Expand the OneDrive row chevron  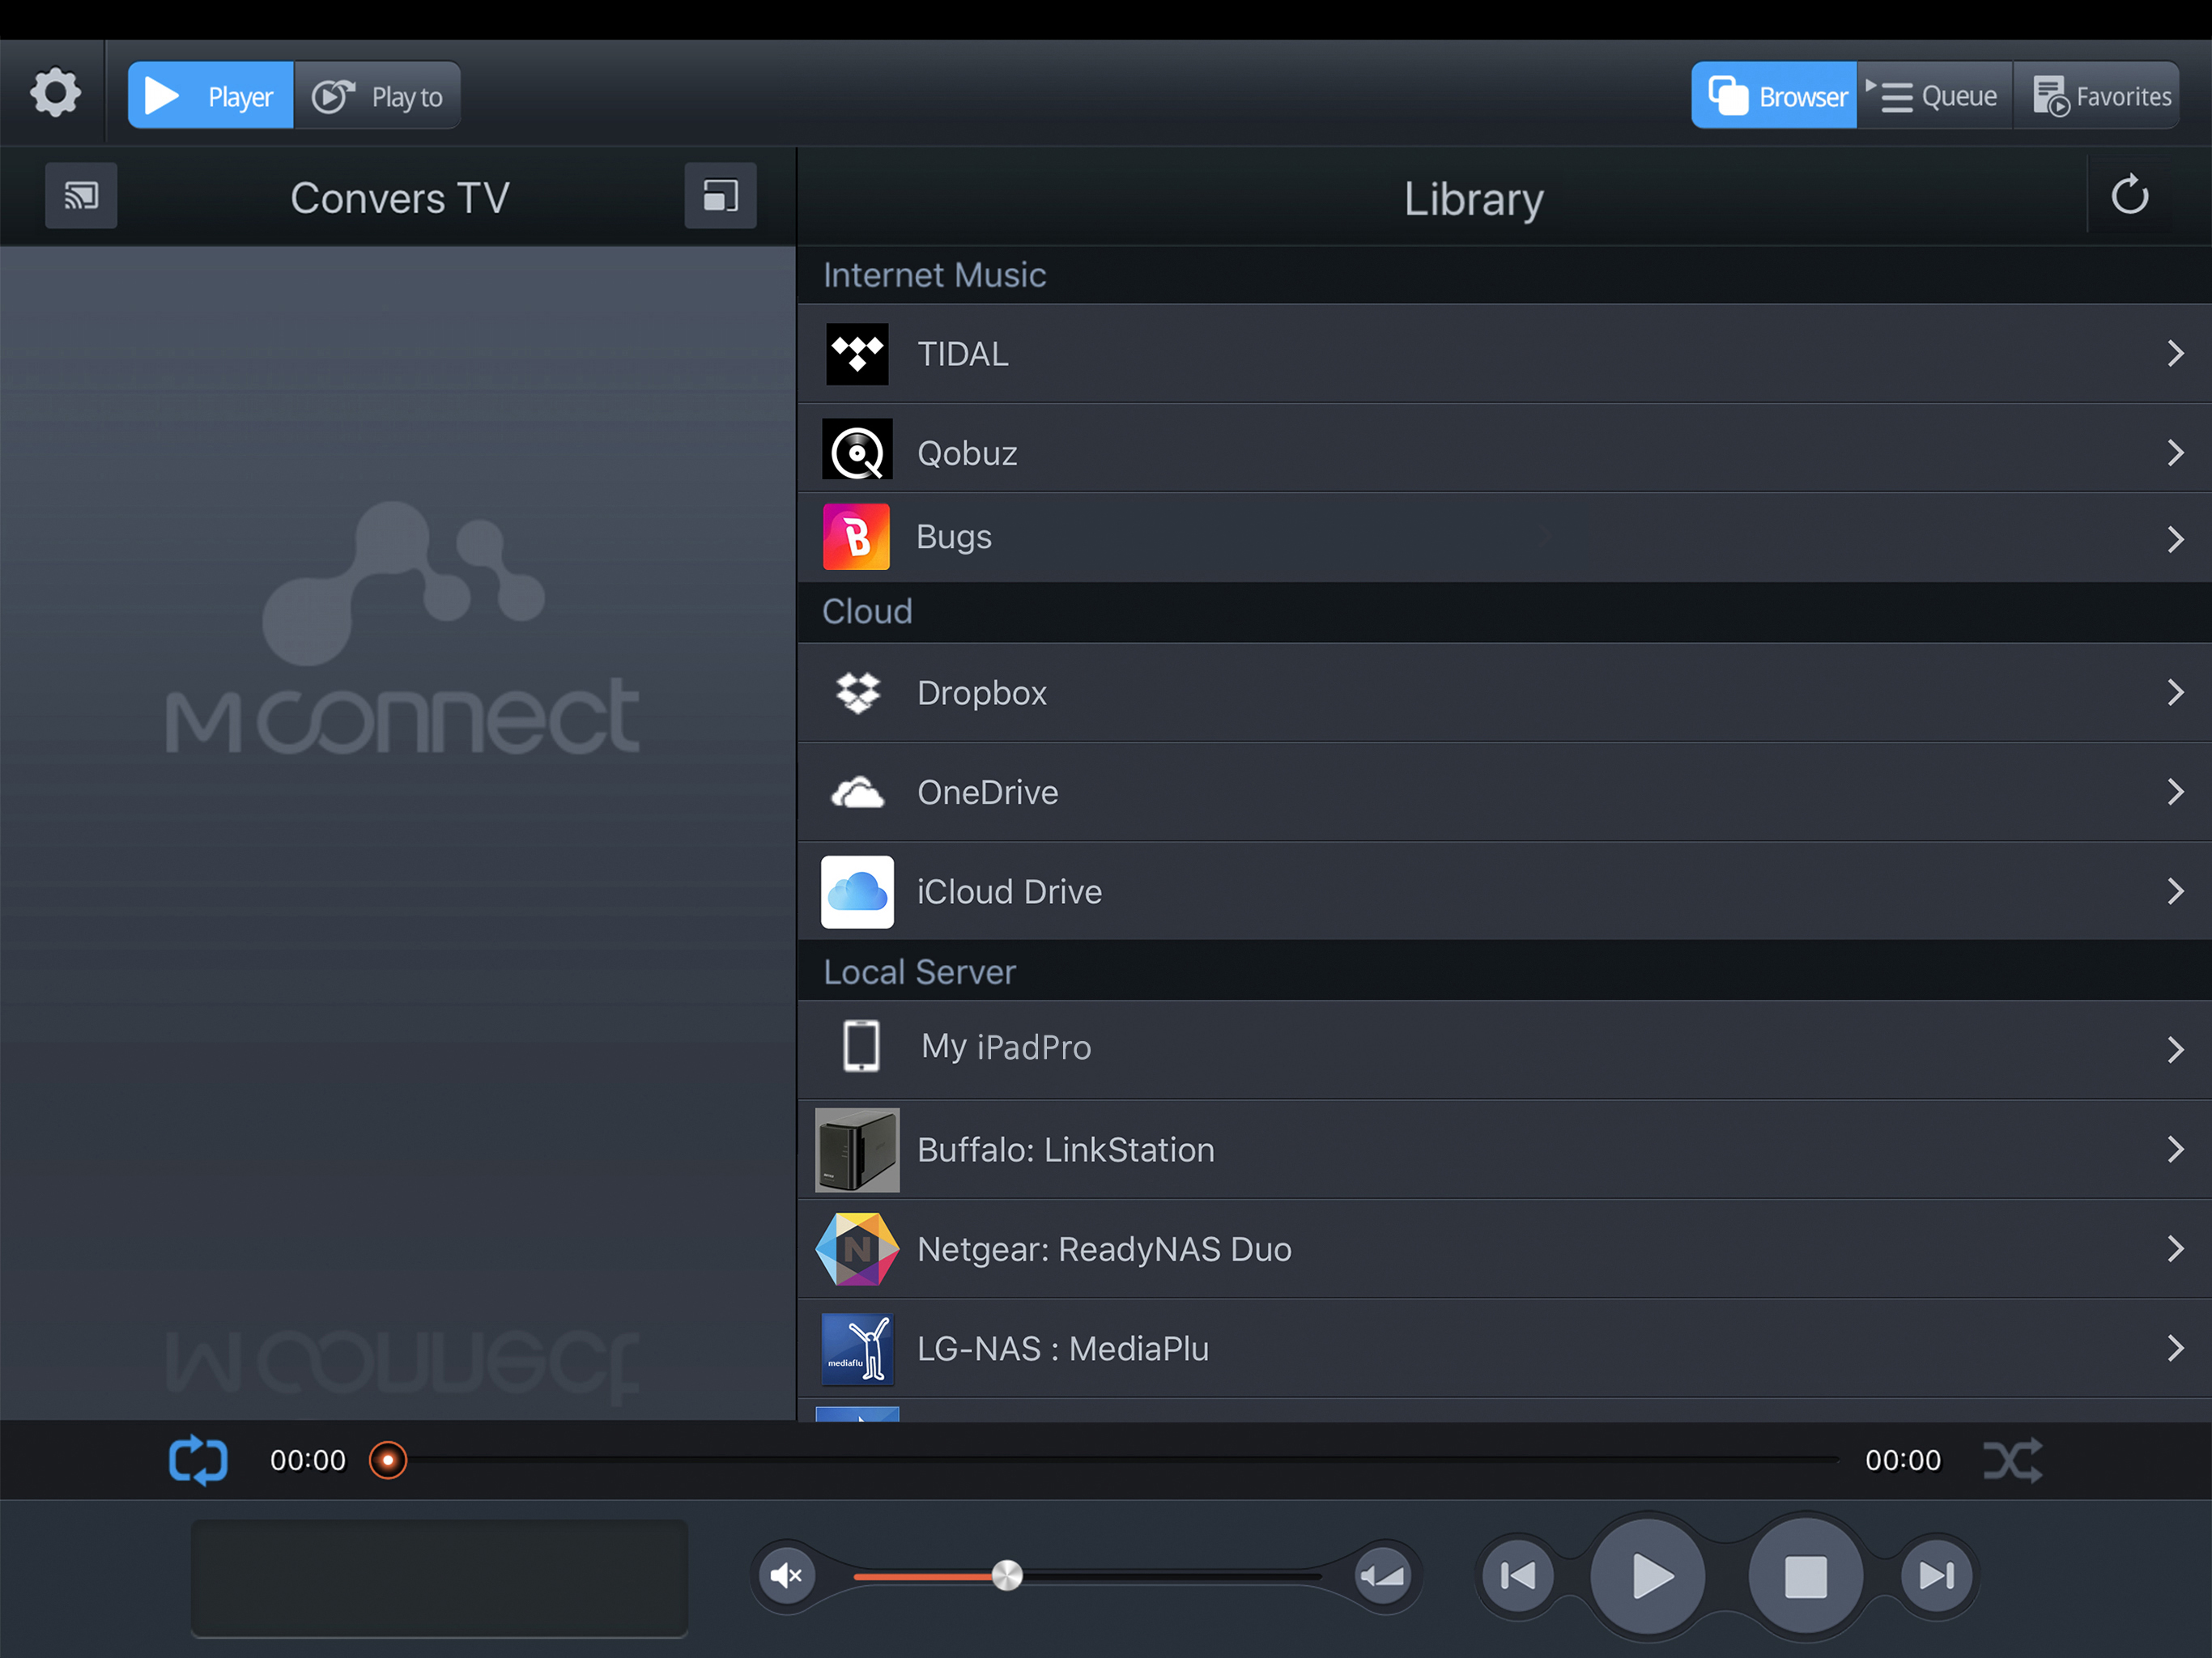tap(2175, 793)
